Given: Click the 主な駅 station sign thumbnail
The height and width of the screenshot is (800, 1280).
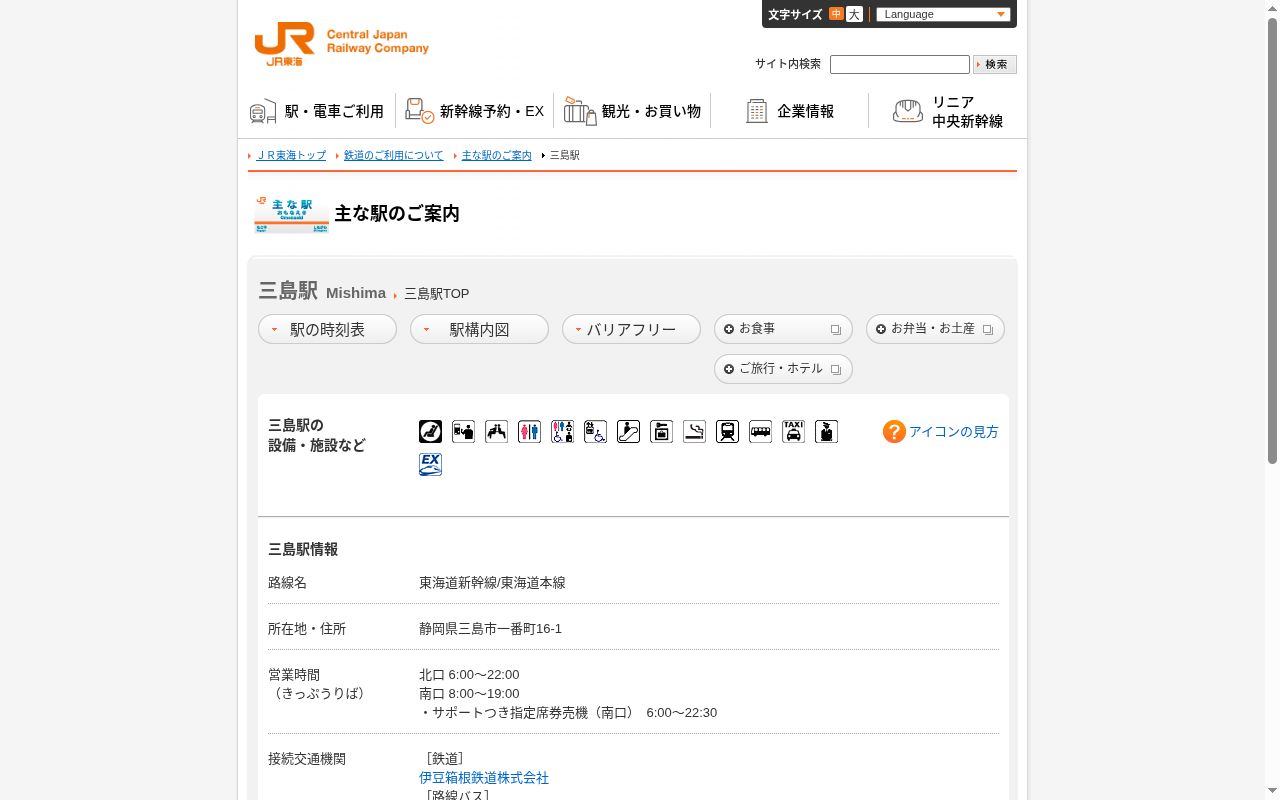Looking at the screenshot, I should (291, 214).
